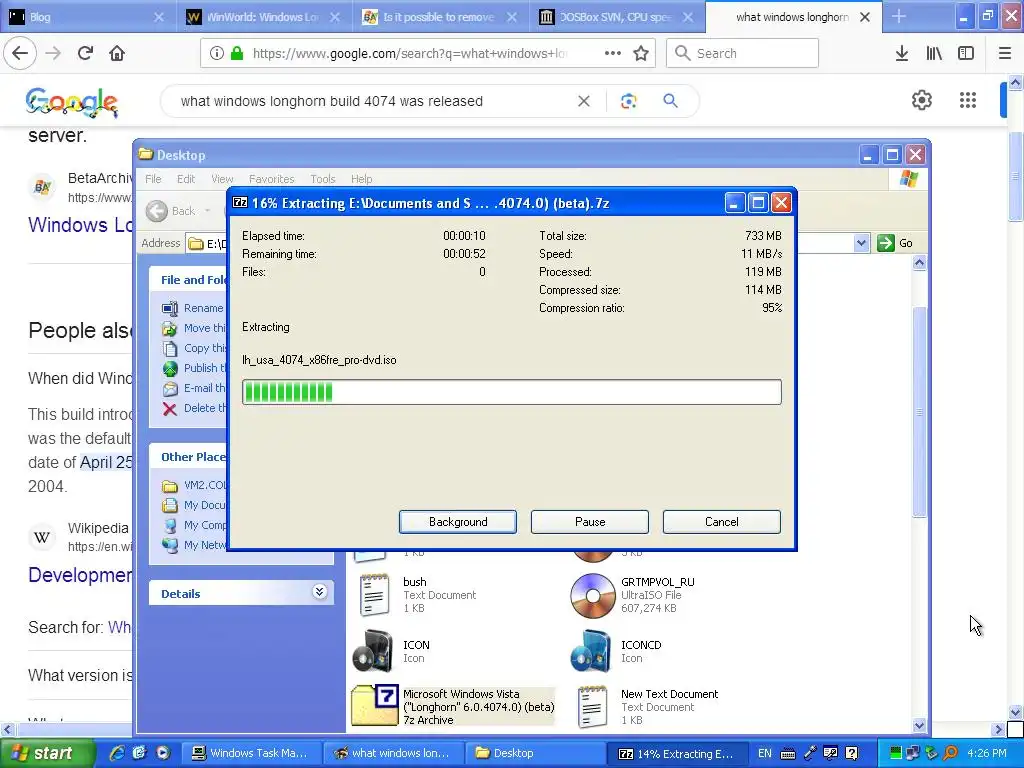Expand the Details panel chevron

click(319, 592)
